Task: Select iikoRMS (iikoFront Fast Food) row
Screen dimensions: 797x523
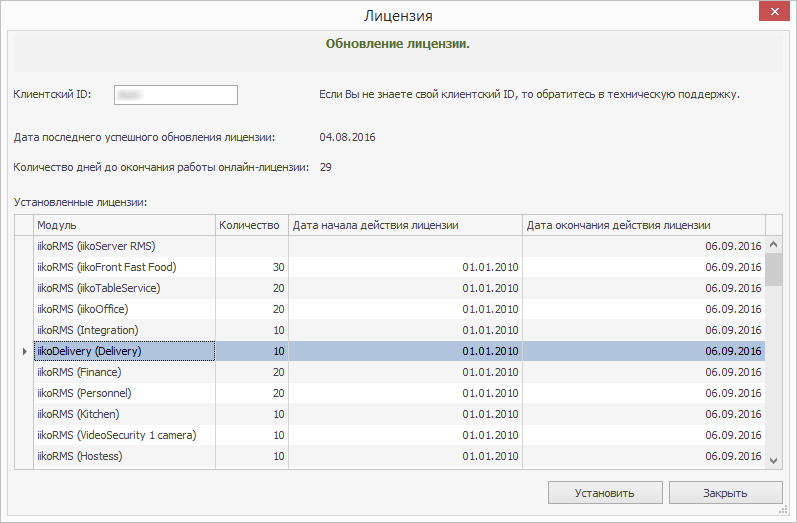Action: [123, 267]
